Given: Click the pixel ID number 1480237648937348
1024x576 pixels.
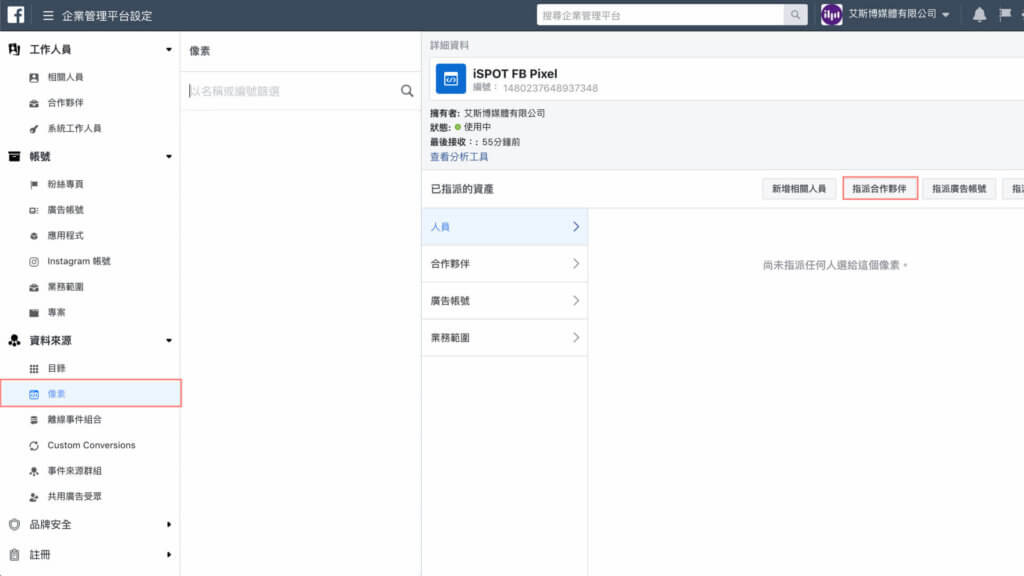Looking at the screenshot, I should point(550,88).
